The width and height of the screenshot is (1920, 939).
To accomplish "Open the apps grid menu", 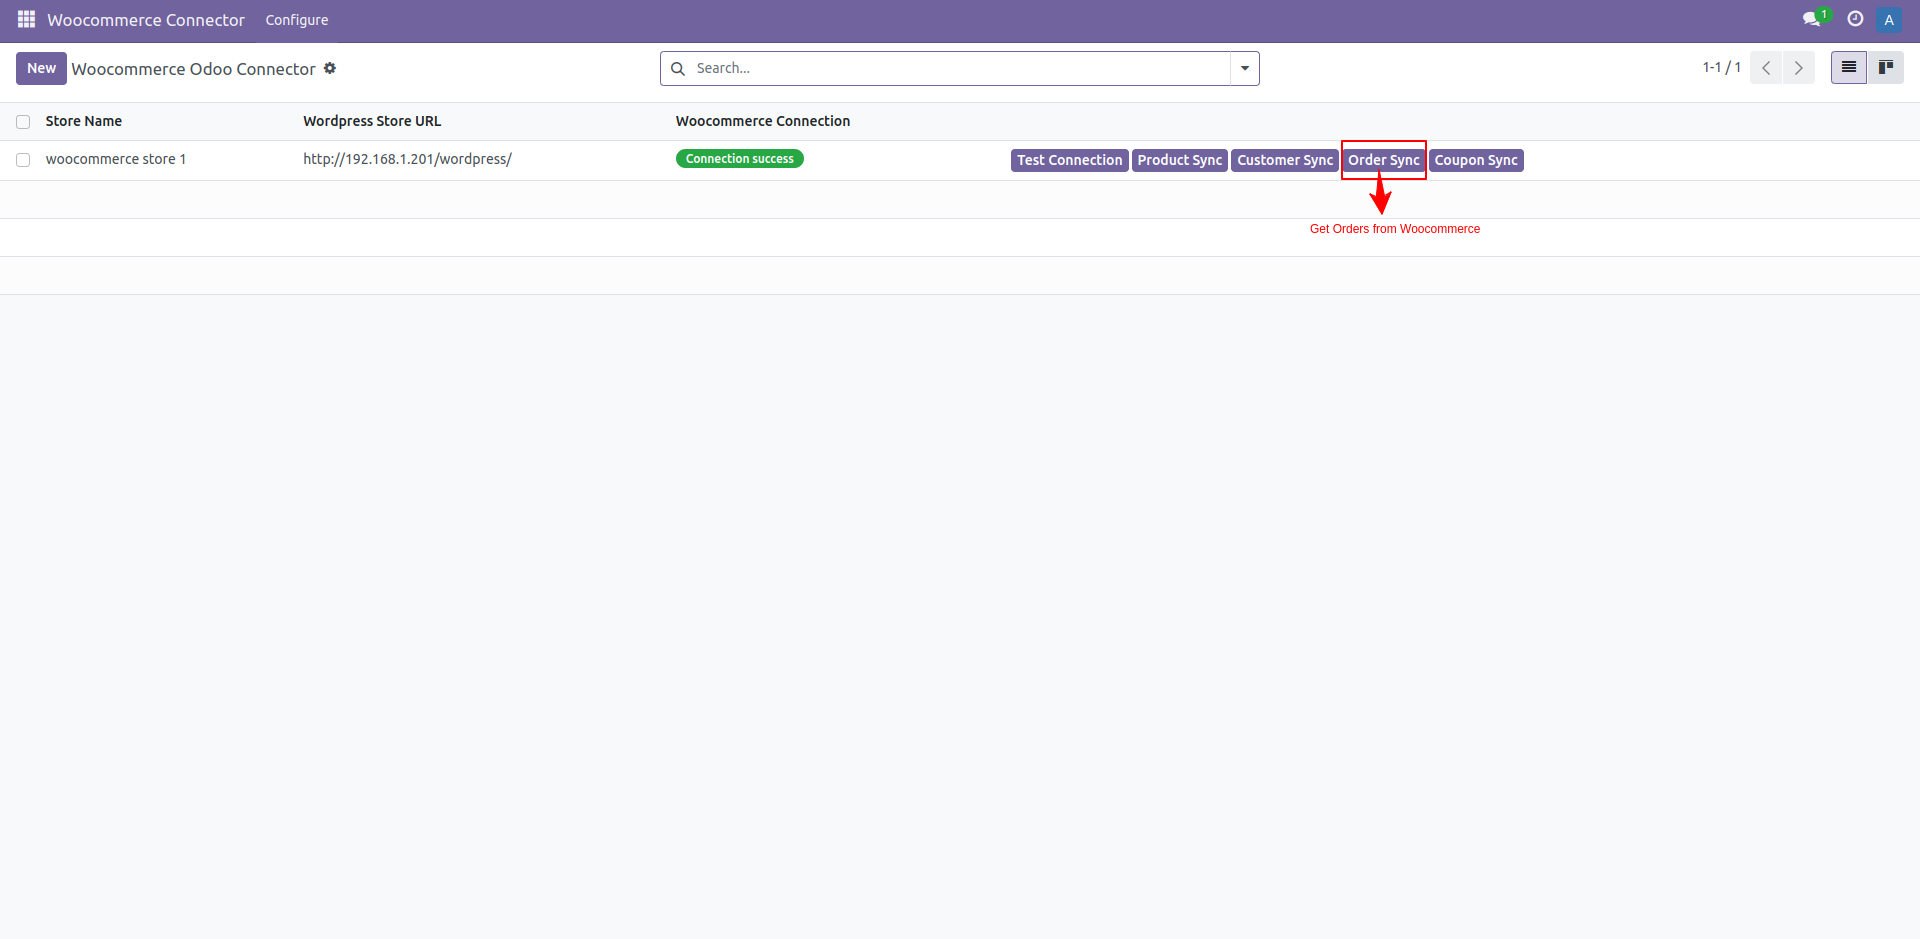I will 25,19.
